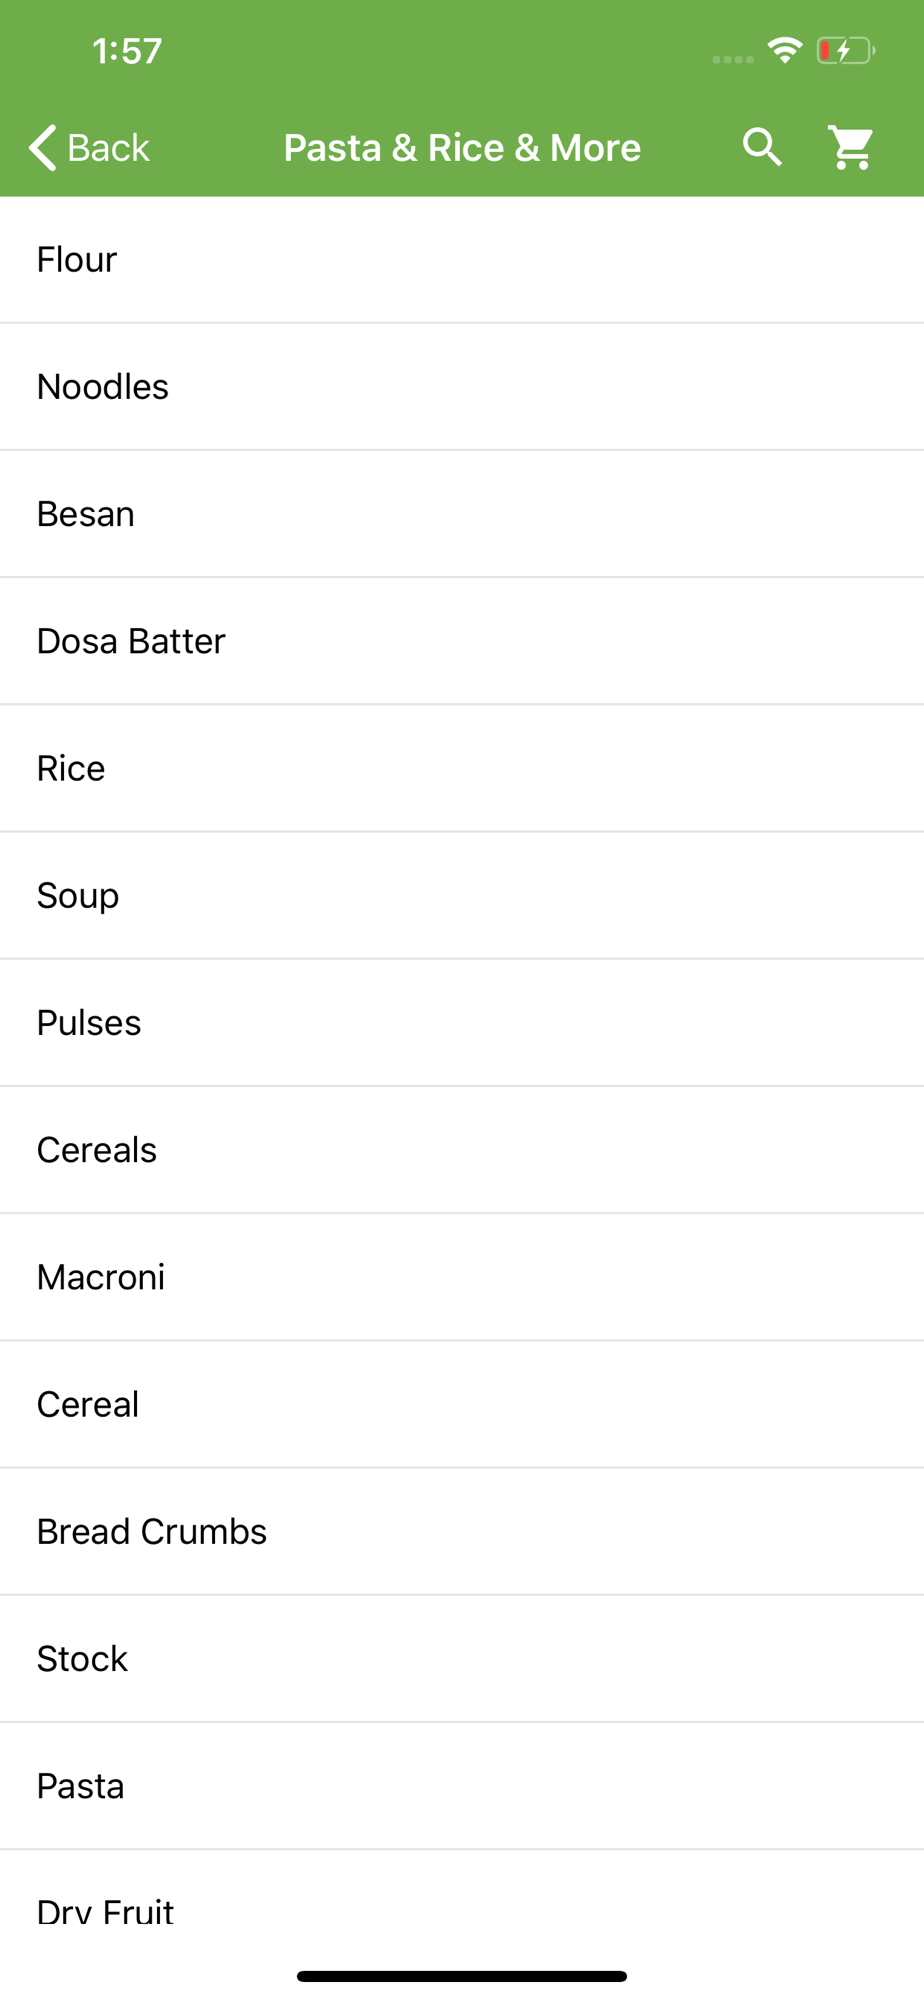Select the singular Cereal entry

click(x=88, y=1404)
